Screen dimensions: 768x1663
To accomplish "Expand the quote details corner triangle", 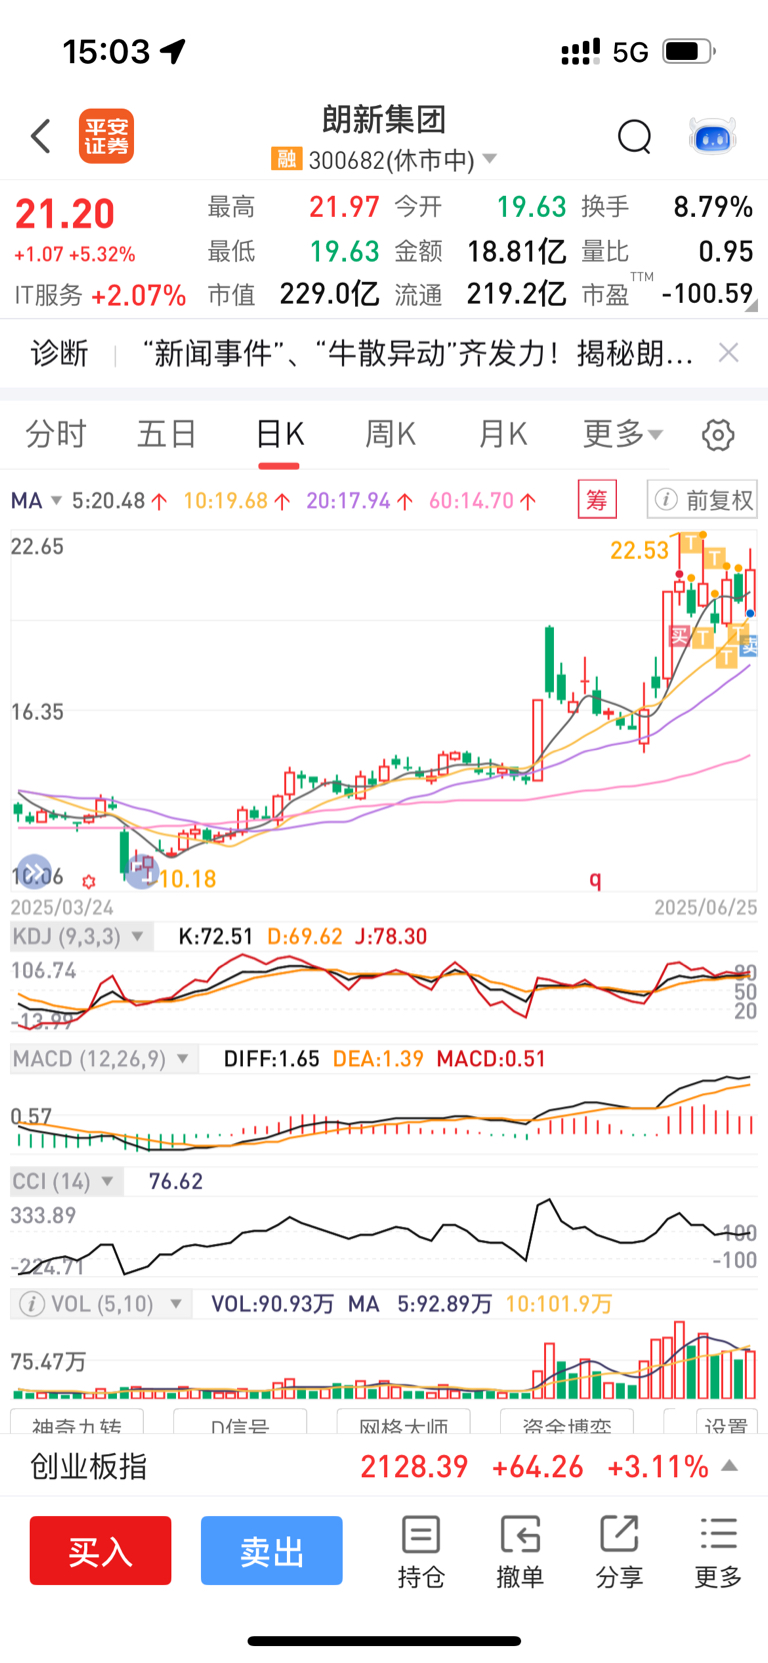I will (751, 305).
